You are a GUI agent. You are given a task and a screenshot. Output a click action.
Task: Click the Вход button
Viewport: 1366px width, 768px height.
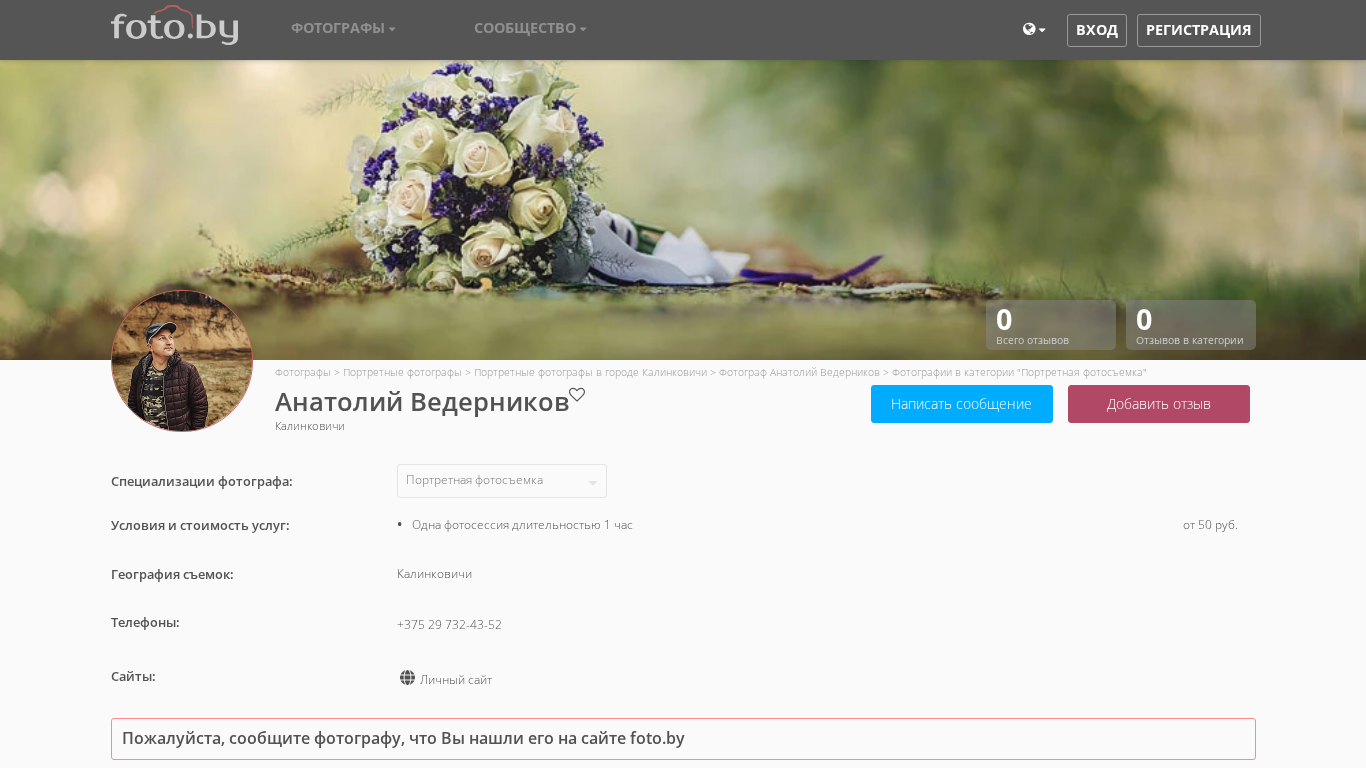[1096, 30]
